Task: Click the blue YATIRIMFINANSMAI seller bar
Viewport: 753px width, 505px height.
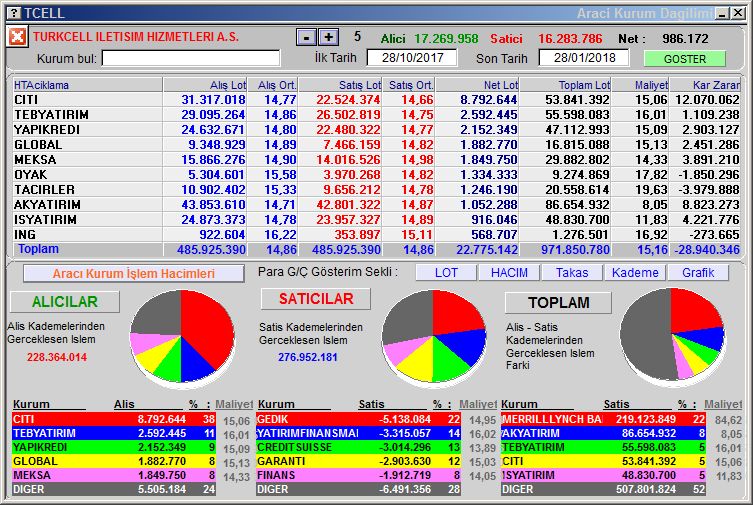Action: [x=359, y=433]
